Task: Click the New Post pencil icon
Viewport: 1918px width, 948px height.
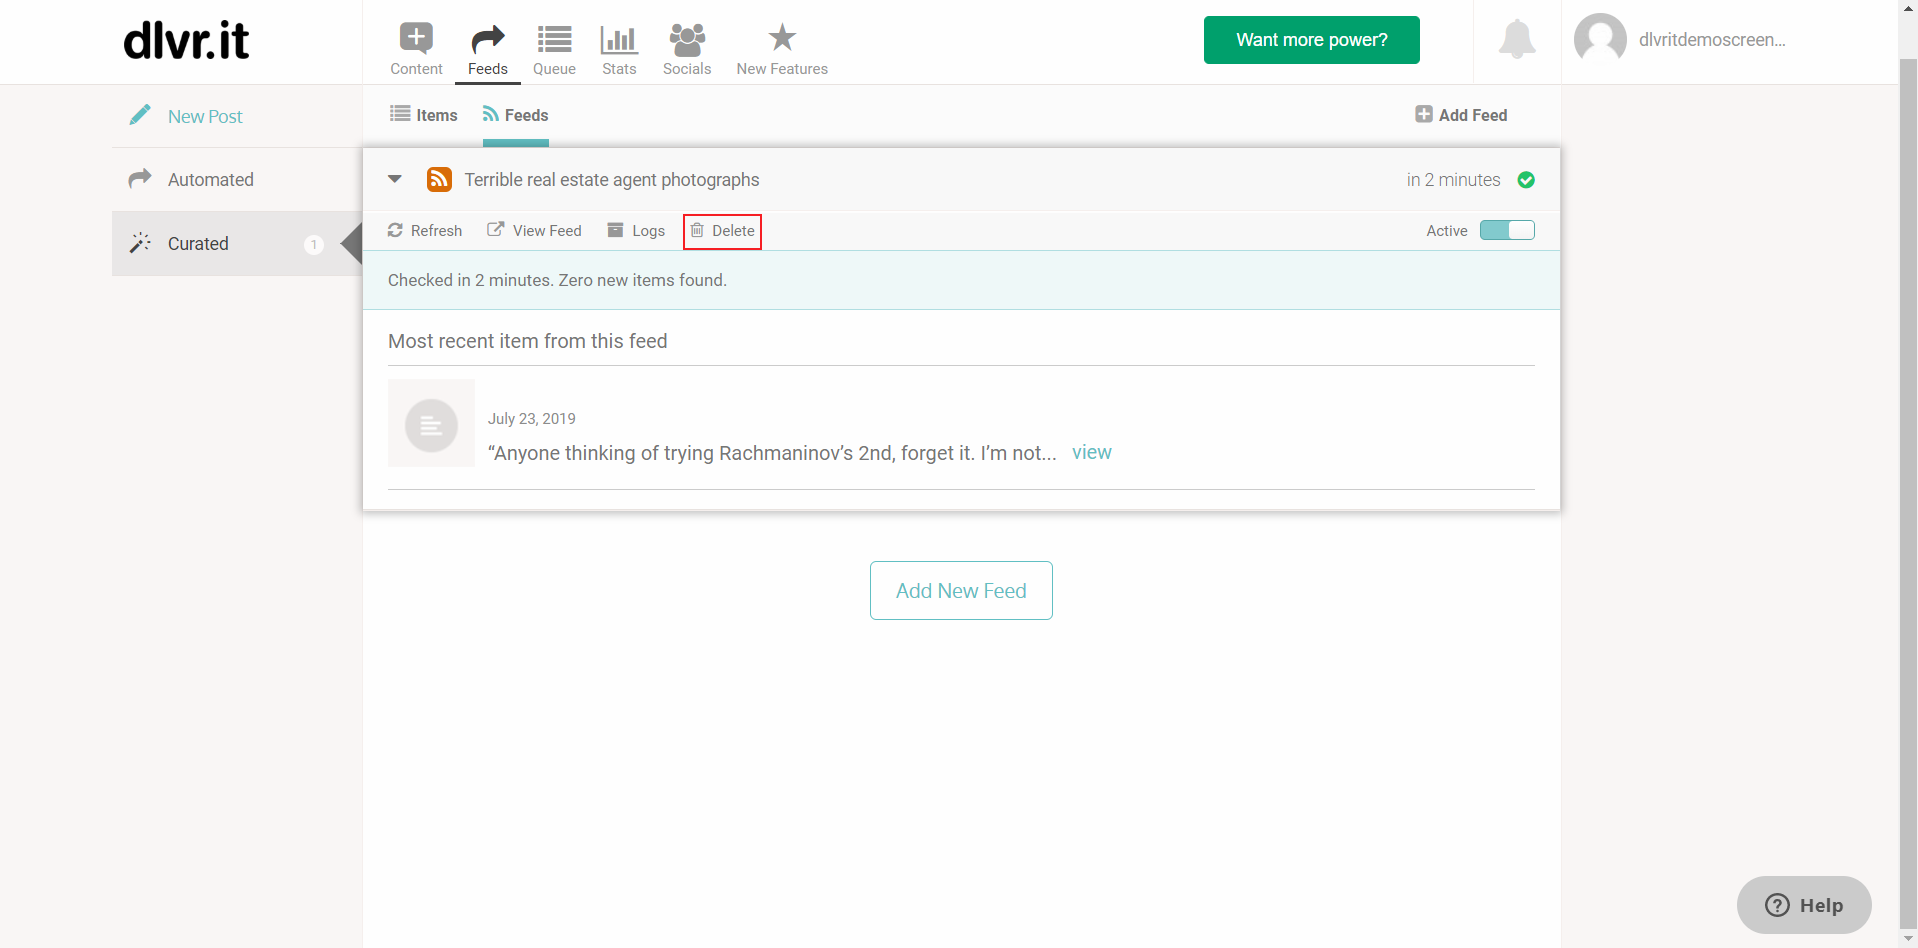Action: point(141,115)
